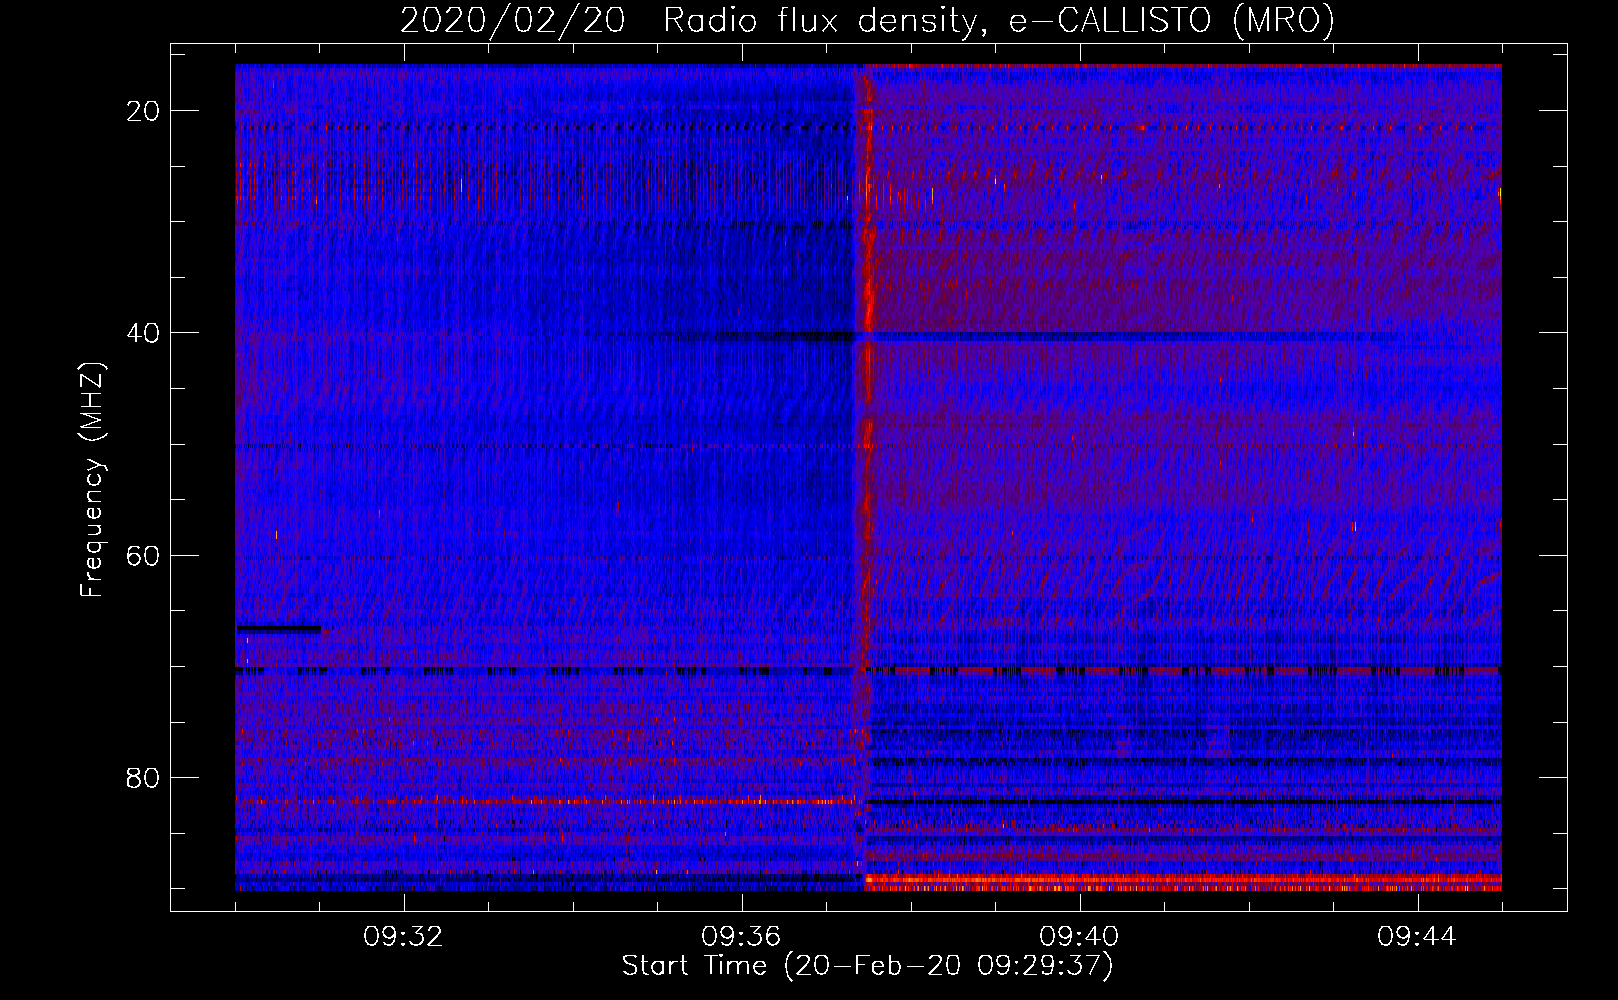Click the plot title "2020/02/20 Radio flux density, e-CALLISTO (MRO)"

coord(867,20)
